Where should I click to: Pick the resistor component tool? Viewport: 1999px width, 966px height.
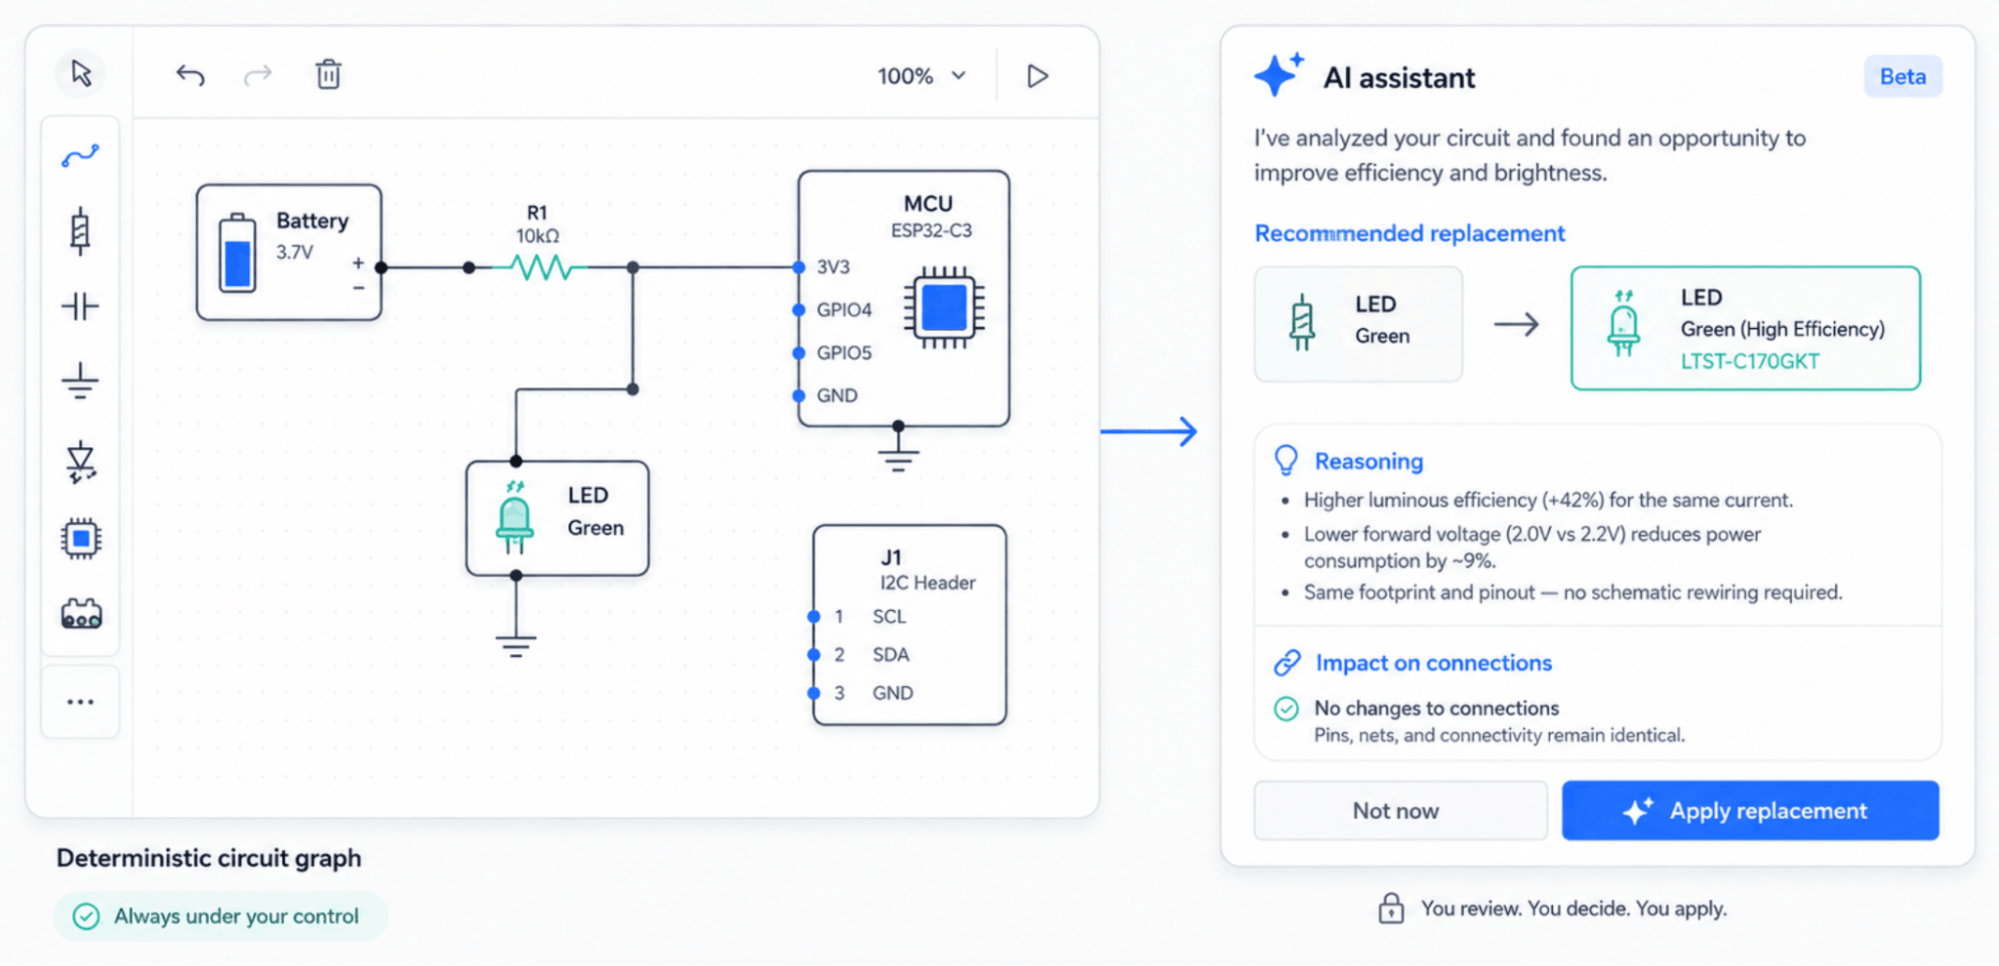coord(80,232)
